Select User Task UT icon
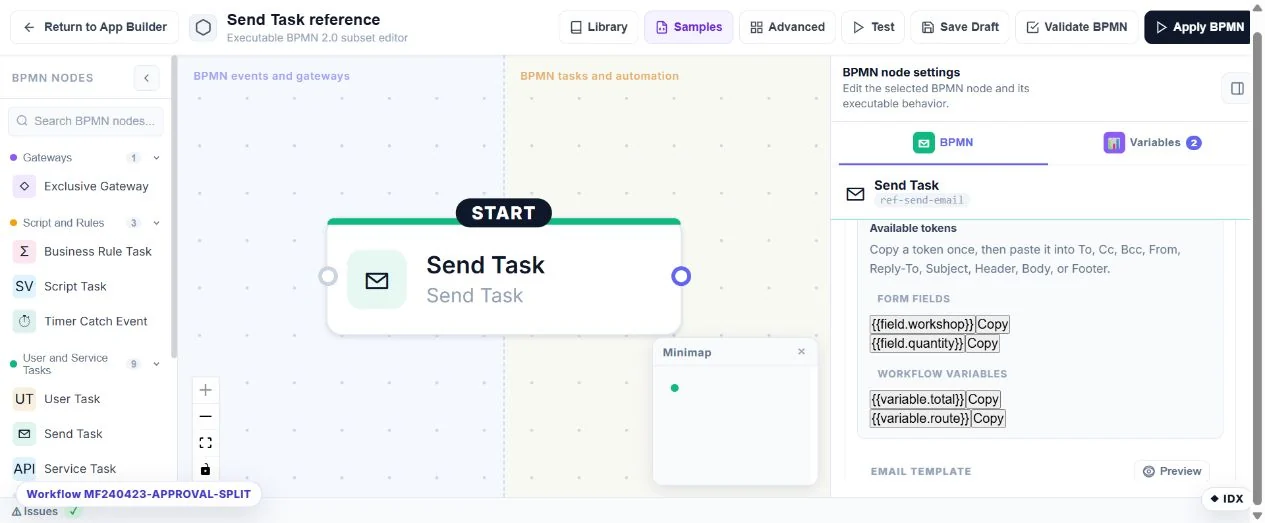This screenshot has width=1265, height=523. (x=24, y=399)
